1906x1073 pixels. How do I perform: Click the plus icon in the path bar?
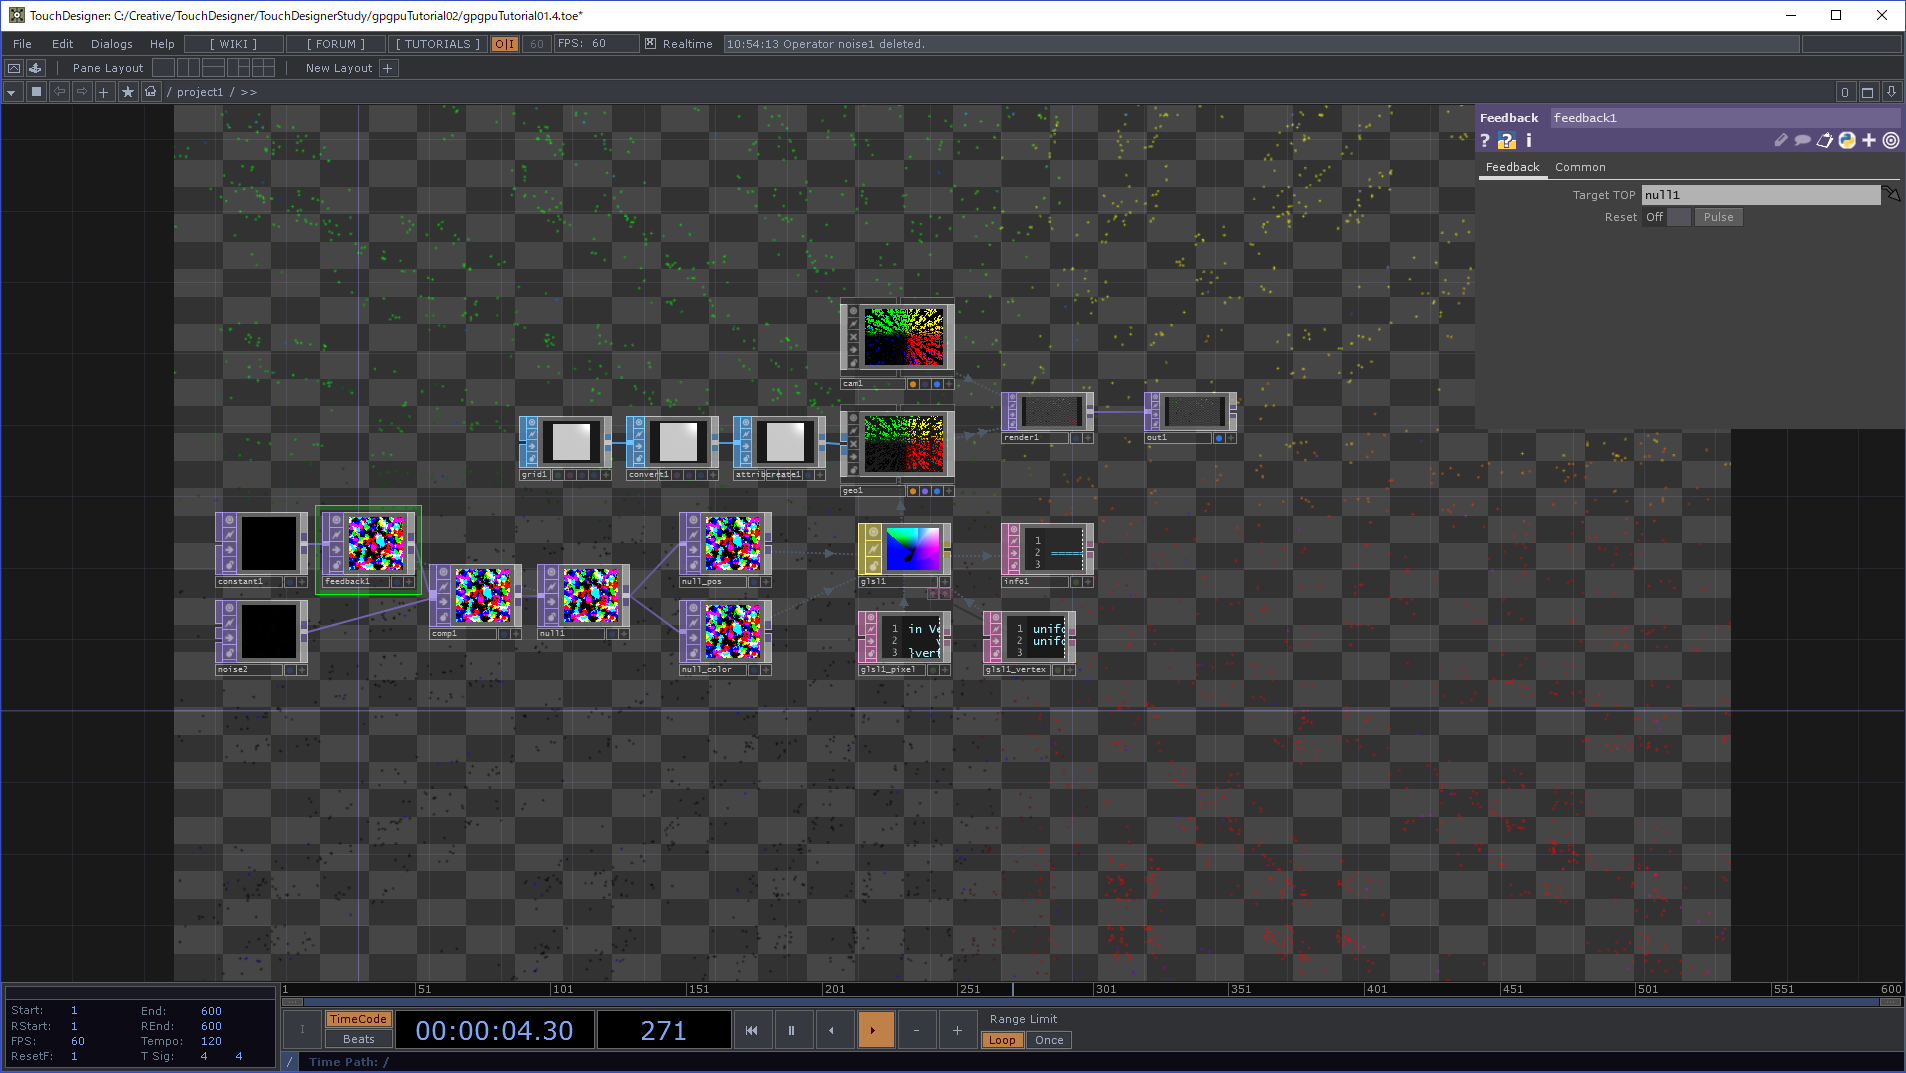coord(104,92)
